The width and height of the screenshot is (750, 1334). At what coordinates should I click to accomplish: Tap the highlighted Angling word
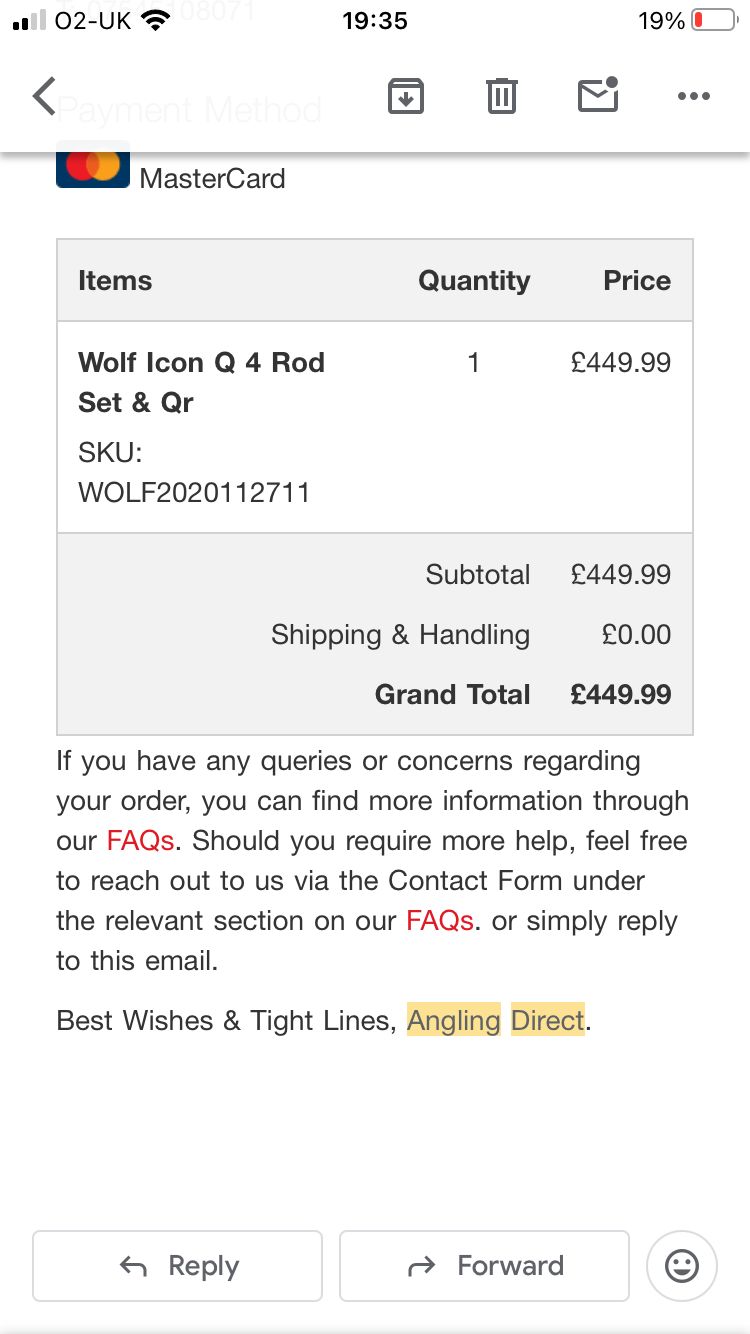[453, 1021]
